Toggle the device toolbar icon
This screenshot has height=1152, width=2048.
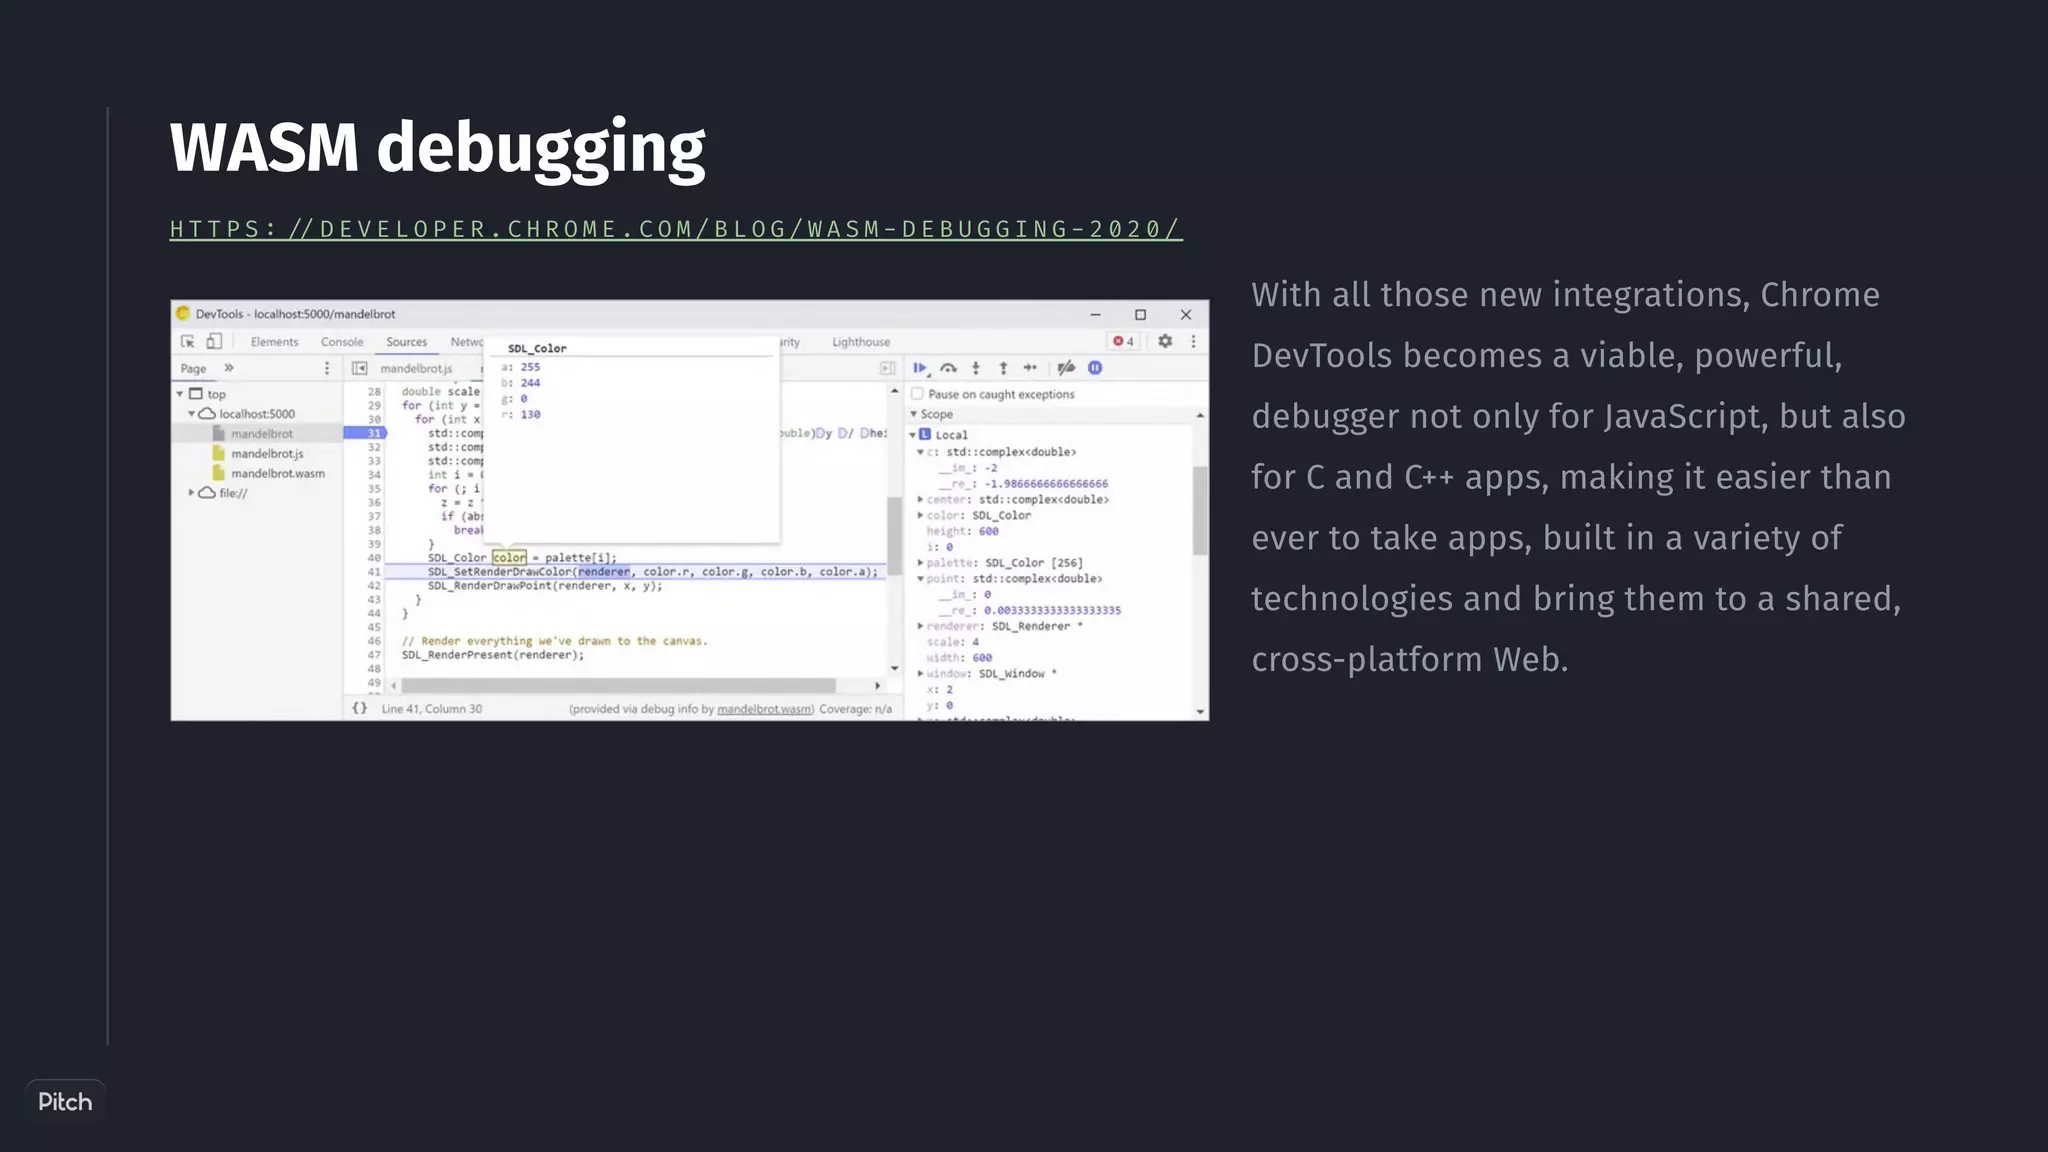[214, 341]
